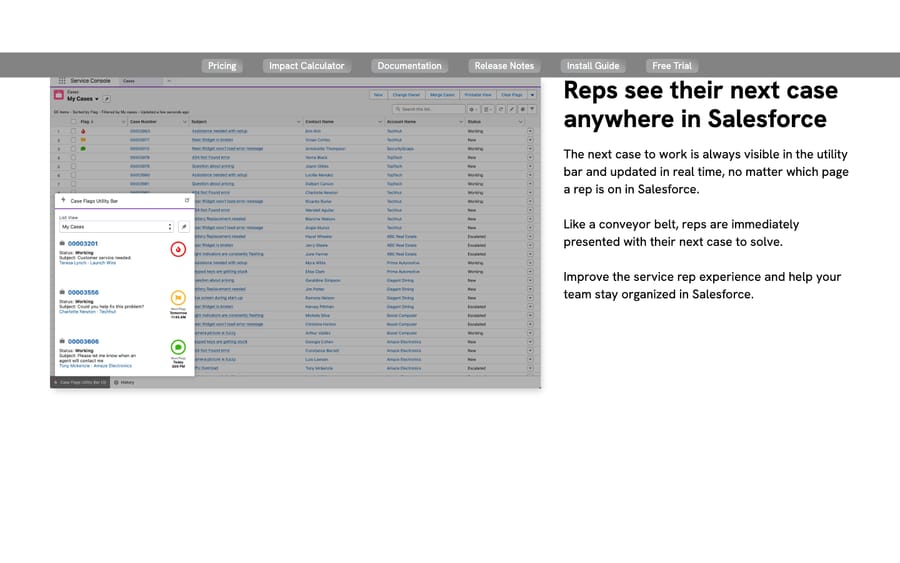Check the row 5 case checkbox
The height and width of the screenshot is (563, 900).
(x=73, y=166)
